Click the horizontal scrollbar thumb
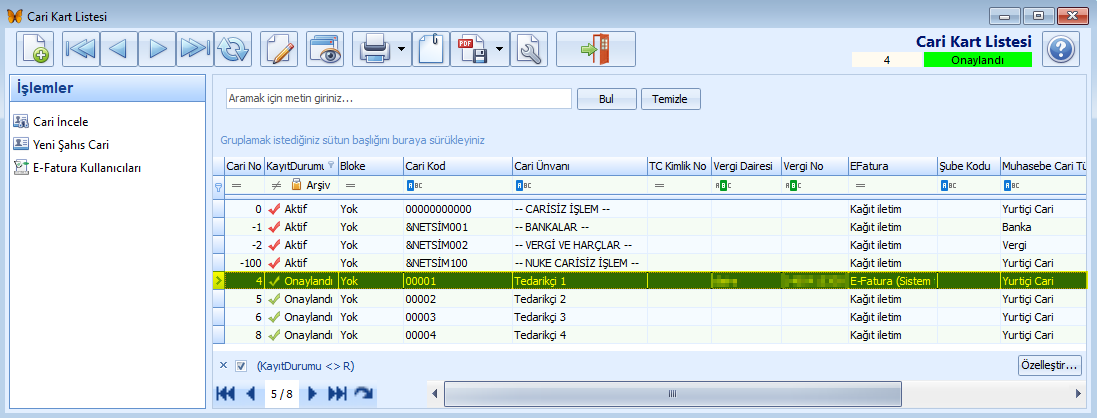This screenshot has width=1097, height=418. [672, 394]
